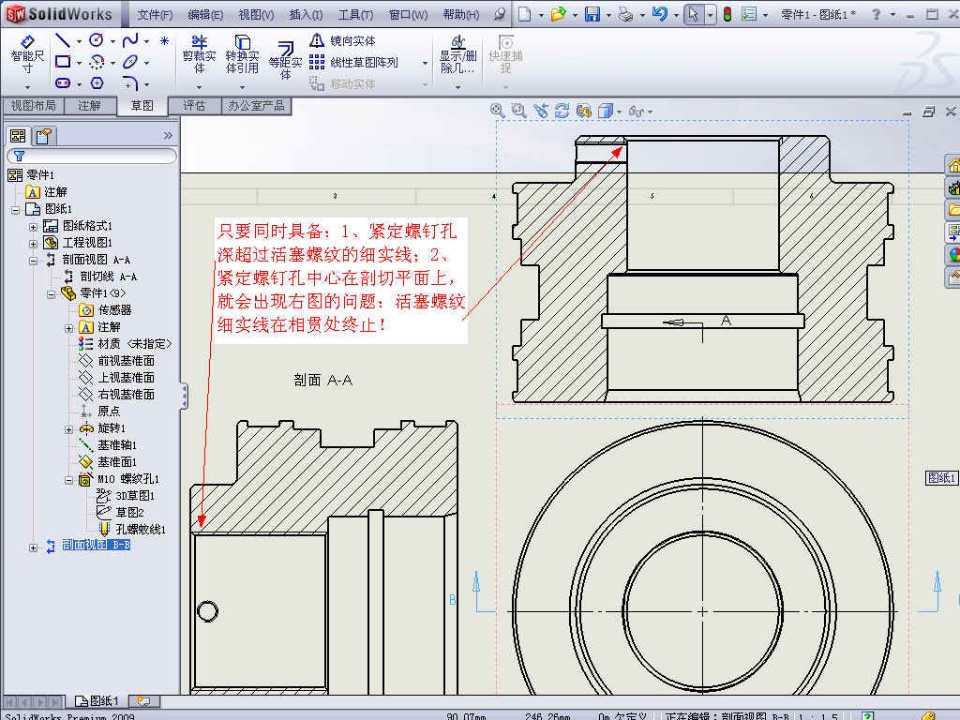Switch to the 评估 ribbon tab
Image resolution: width=960 pixels, height=720 pixels.
(x=194, y=106)
